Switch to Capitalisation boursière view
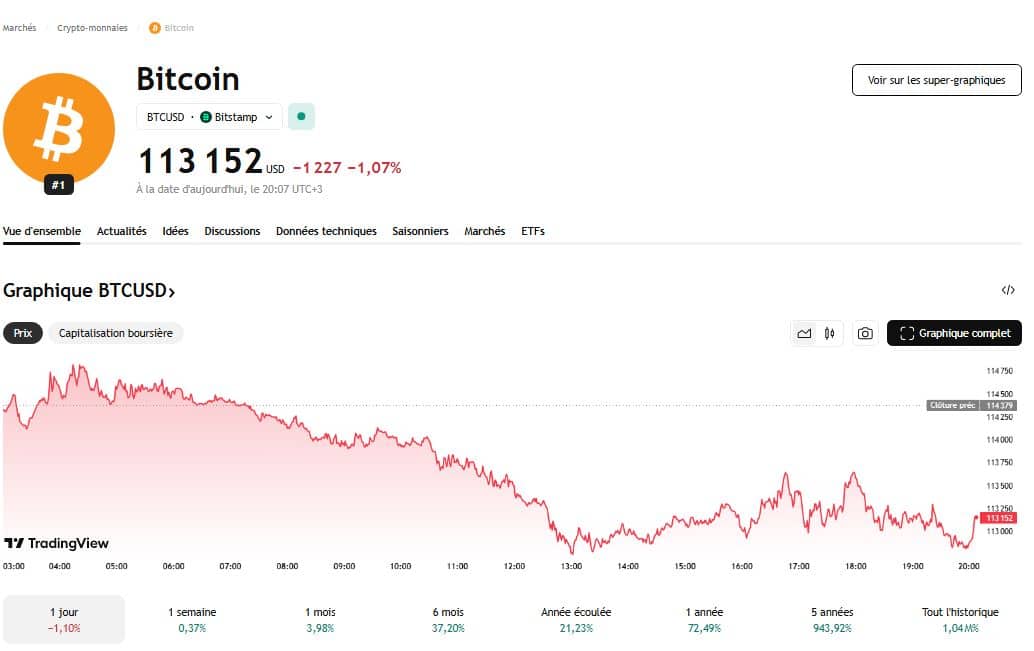 pos(116,333)
